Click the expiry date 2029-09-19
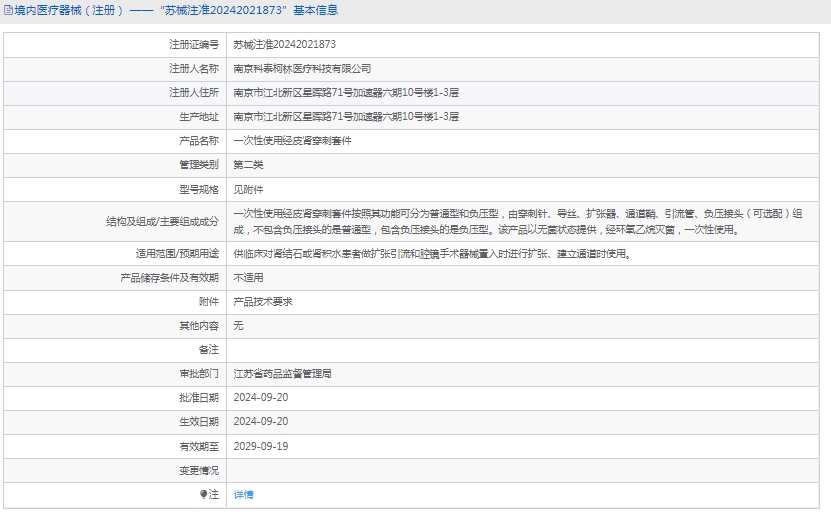Viewport: 831px width, 512px height. (x=260, y=446)
